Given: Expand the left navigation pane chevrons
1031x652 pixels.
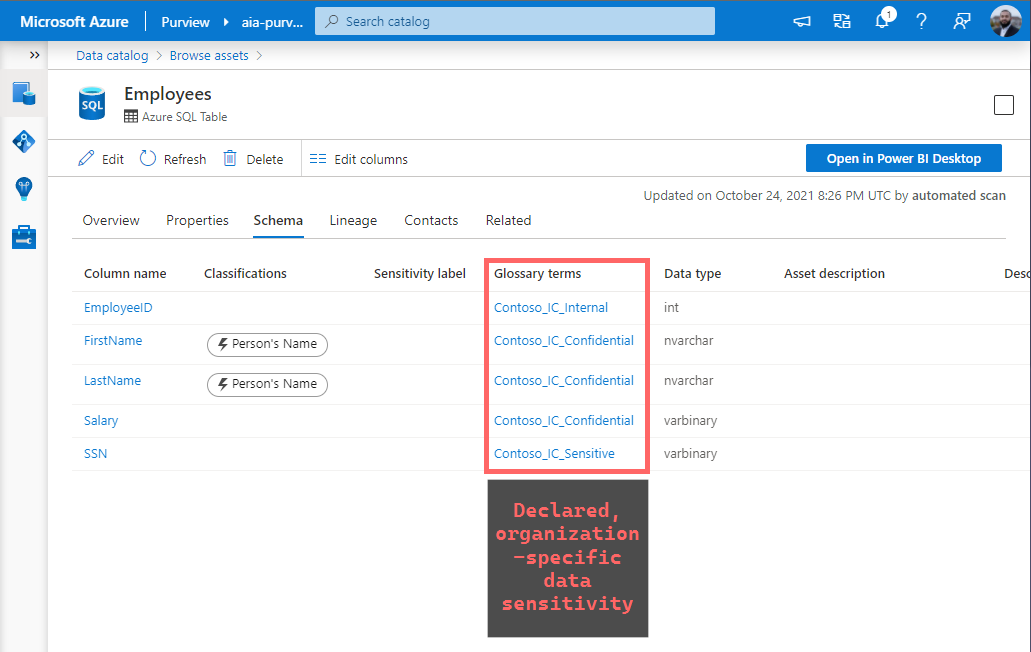Looking at the screenshot, I should click(34, 55).
